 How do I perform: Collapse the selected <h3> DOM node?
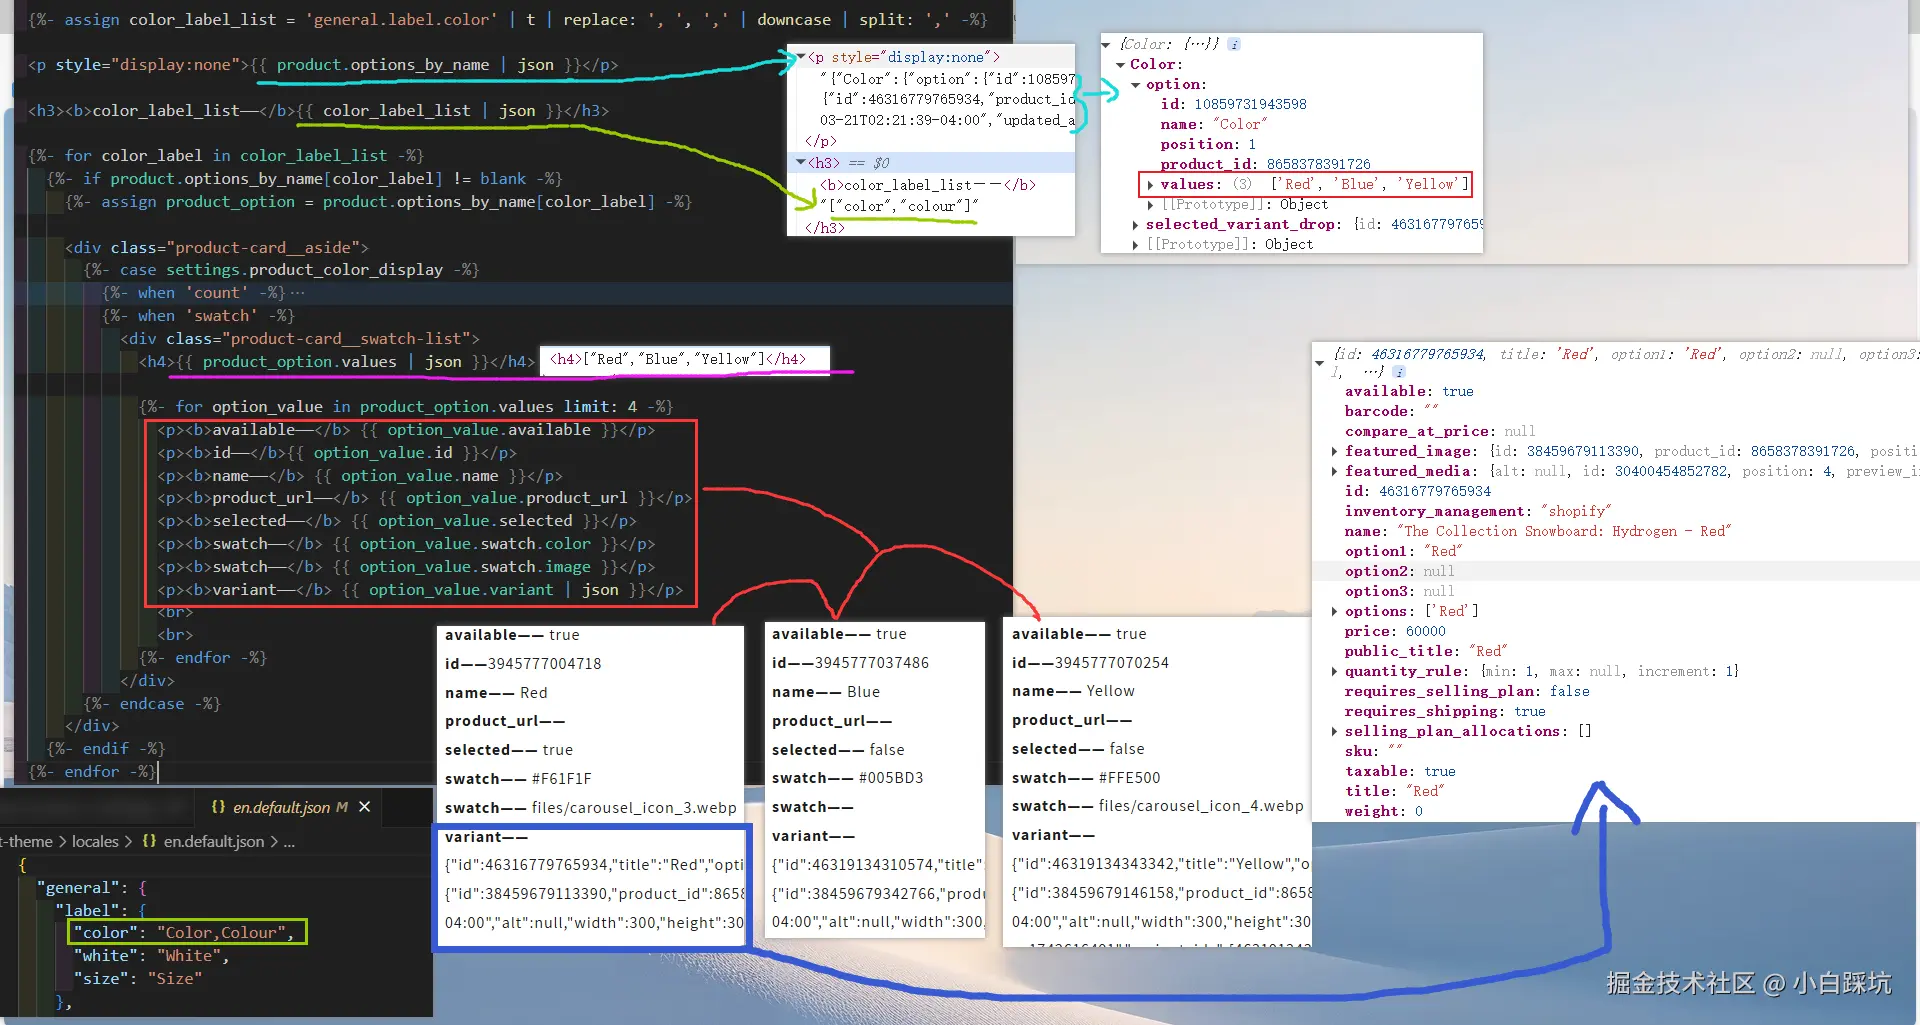801,162
